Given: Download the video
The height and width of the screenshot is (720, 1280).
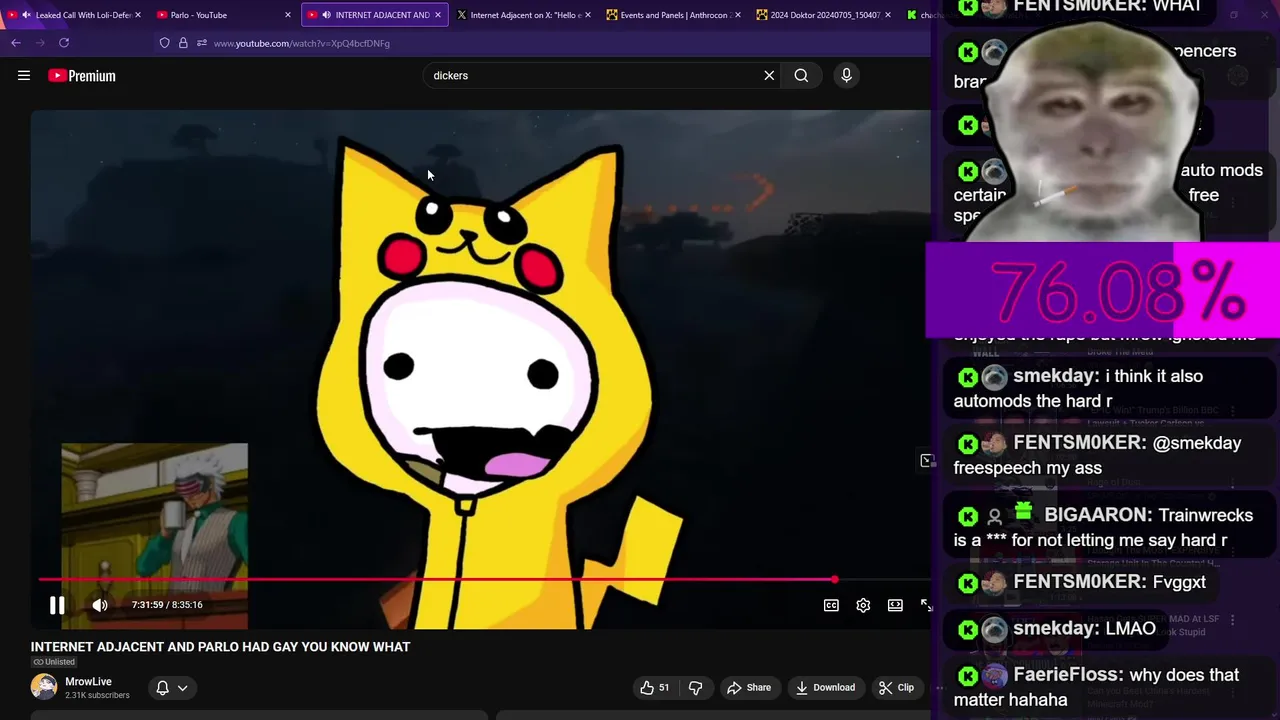Looking at the screenshot, I should (x=825, y=687).
